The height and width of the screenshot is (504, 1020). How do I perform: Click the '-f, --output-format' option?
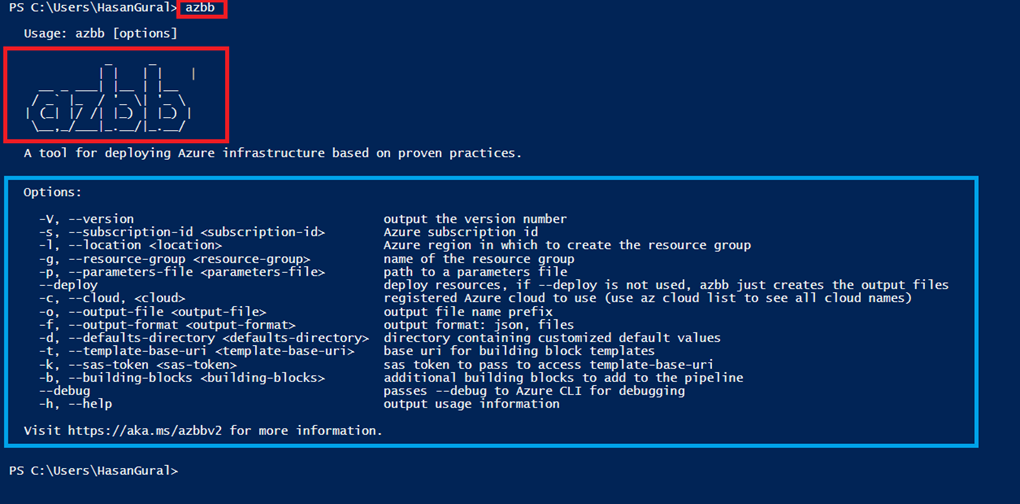click(167, 325)
